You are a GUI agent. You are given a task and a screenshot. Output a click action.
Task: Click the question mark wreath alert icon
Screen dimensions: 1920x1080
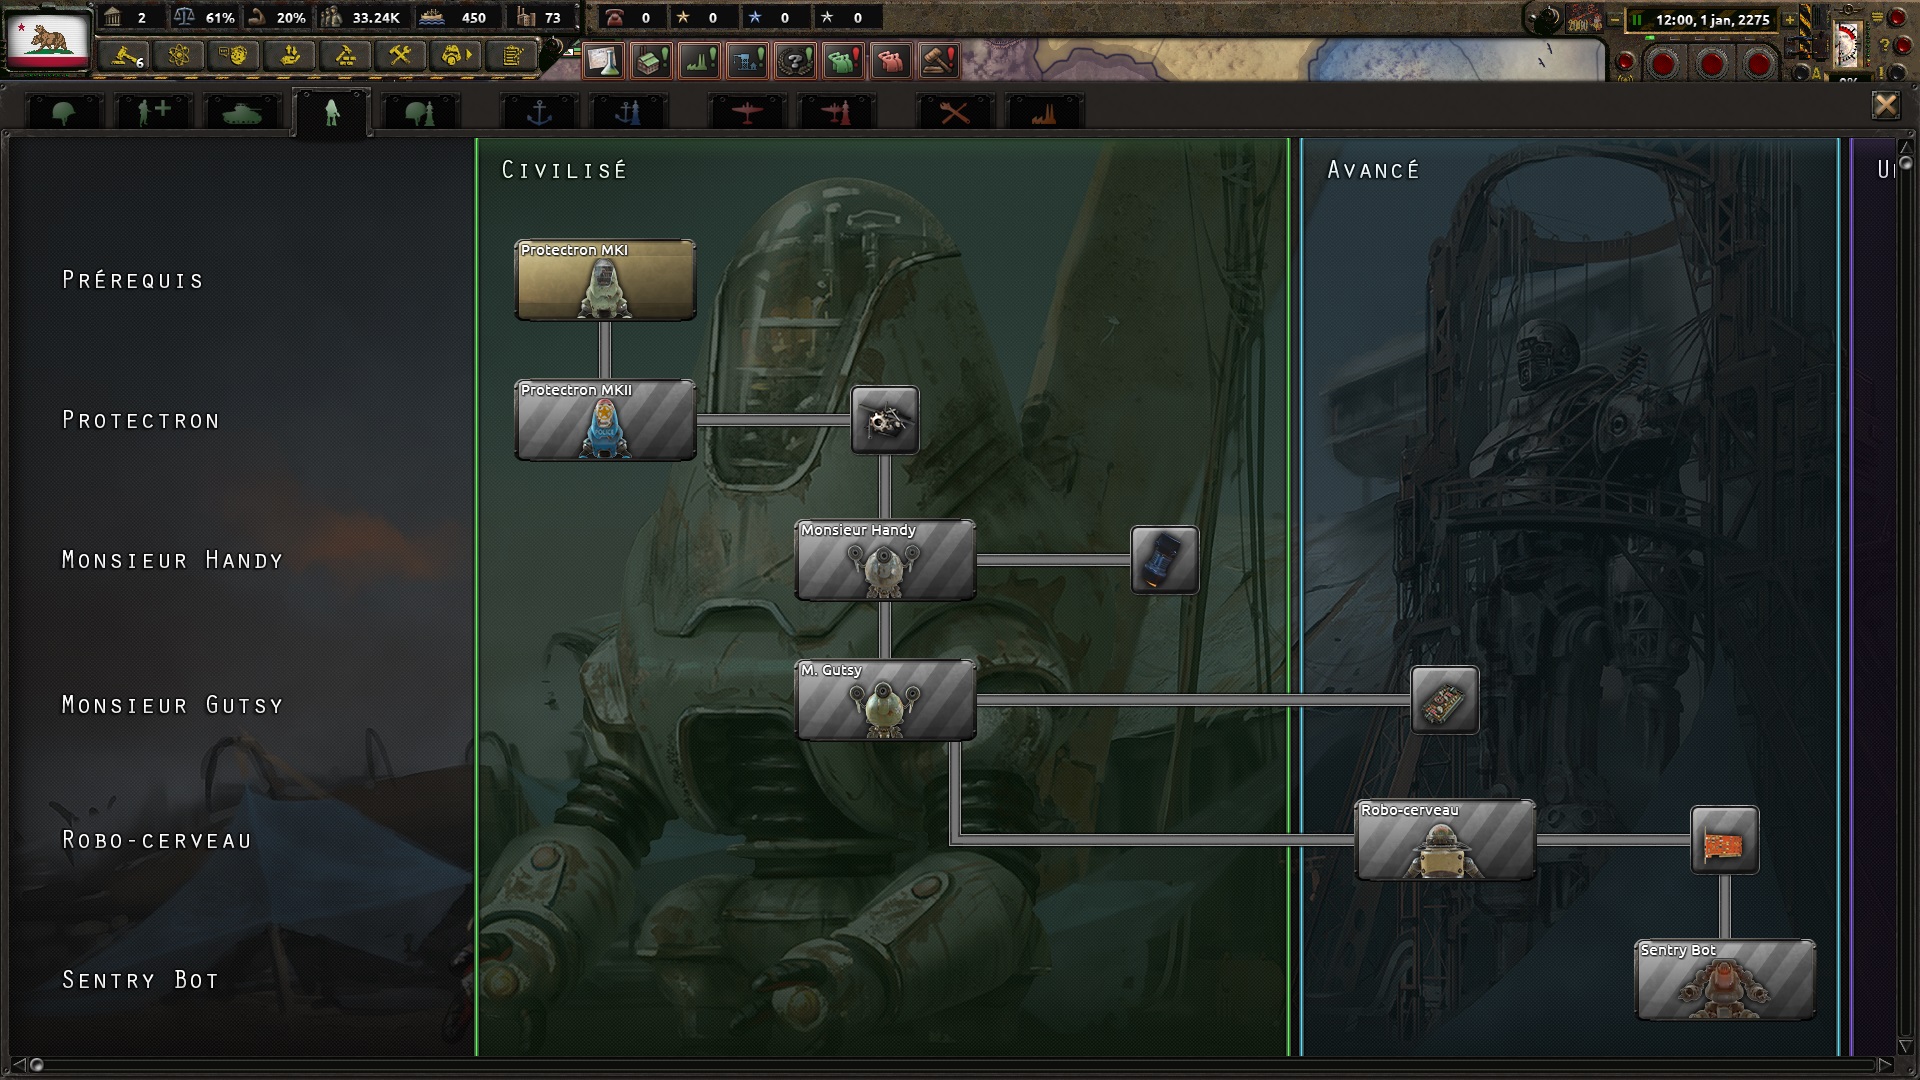(x=795, y=61)
